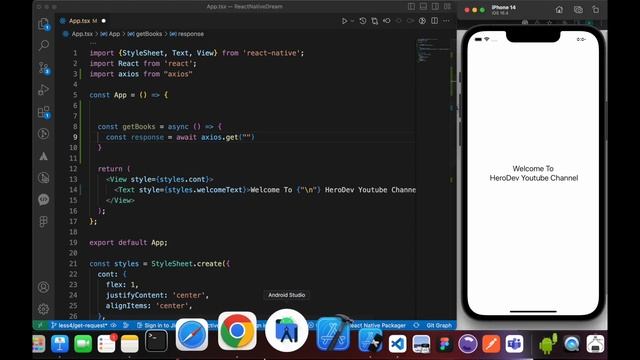The image size is (640, 360).
Task: Open the Extensions view
Action: 43,112
